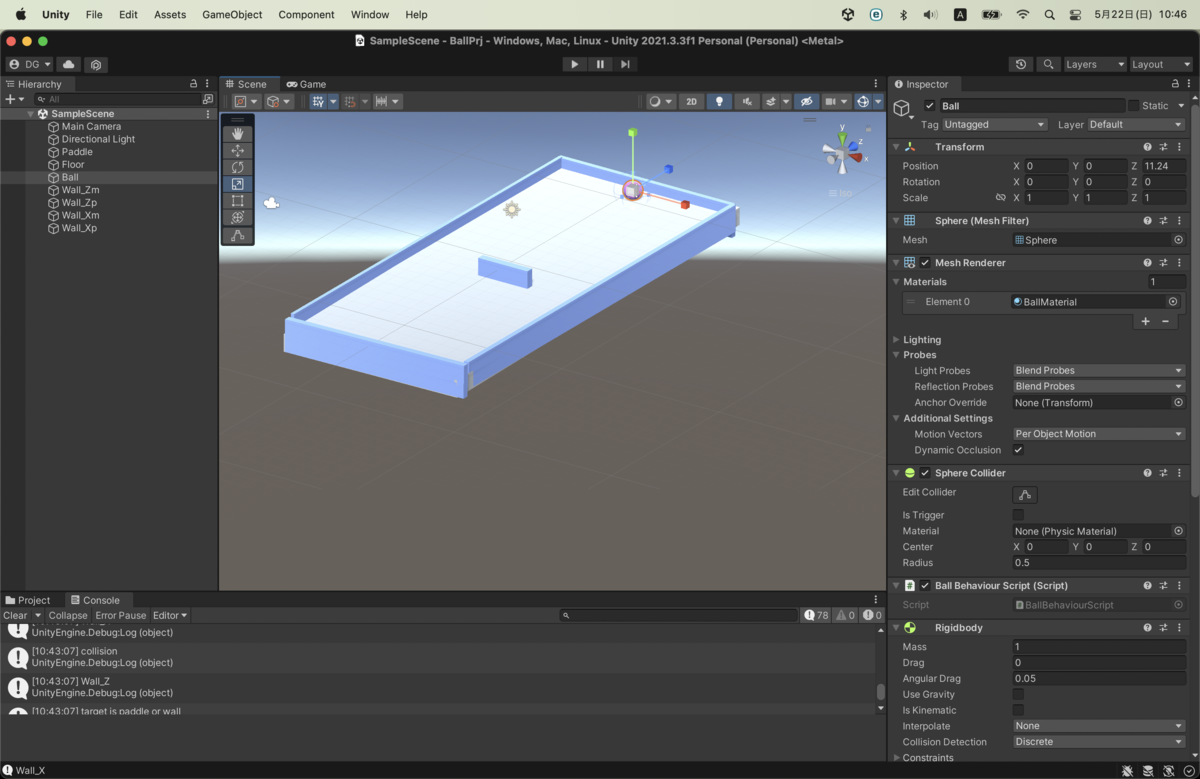Toggle console Collapse button

point(68,616)
